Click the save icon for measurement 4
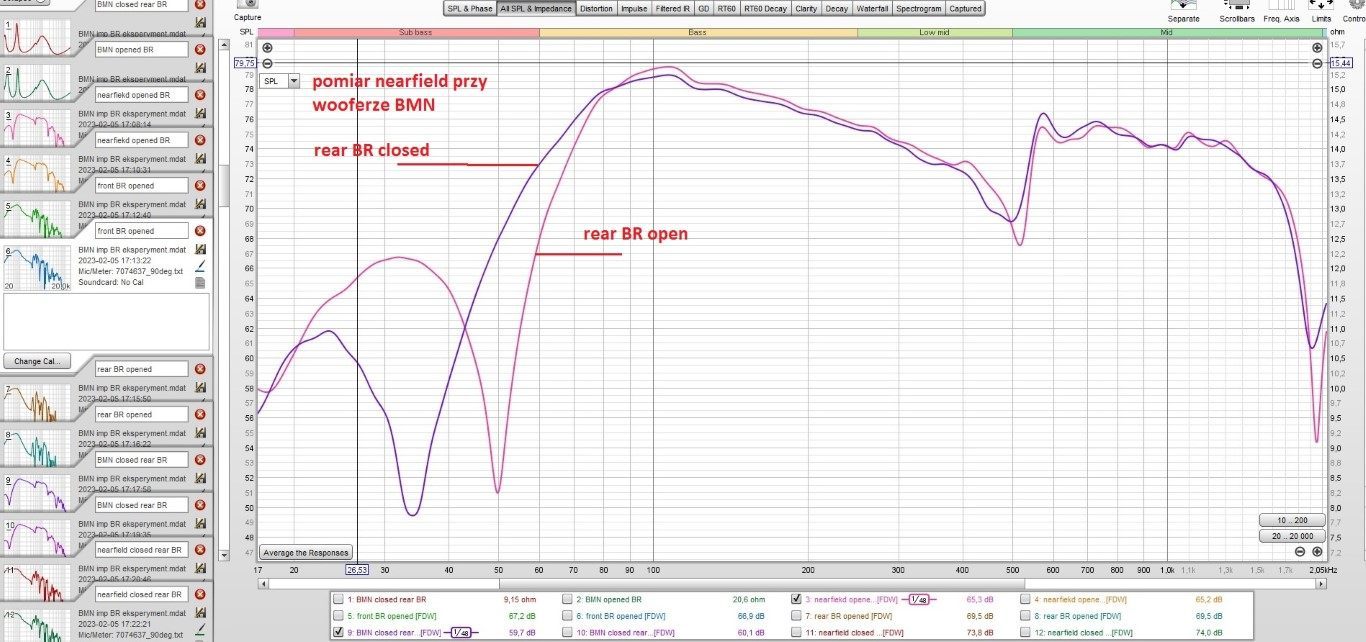The width and height of the screenshot is (1366, 642). pyautogui.click(x=200, y=158)
